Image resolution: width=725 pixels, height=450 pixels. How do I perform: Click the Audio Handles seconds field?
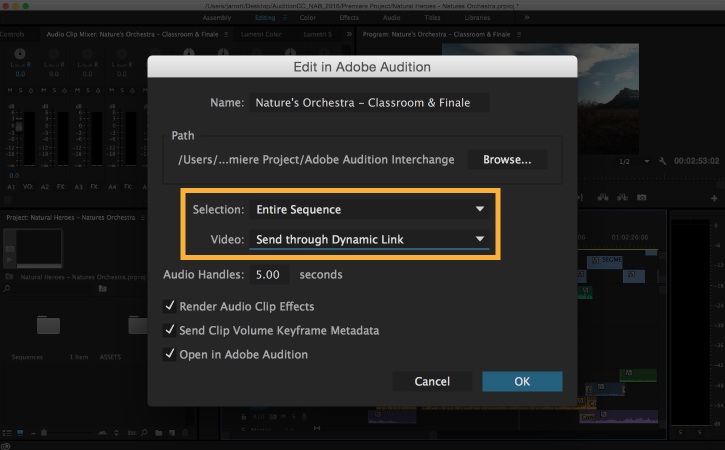[269, 275]
